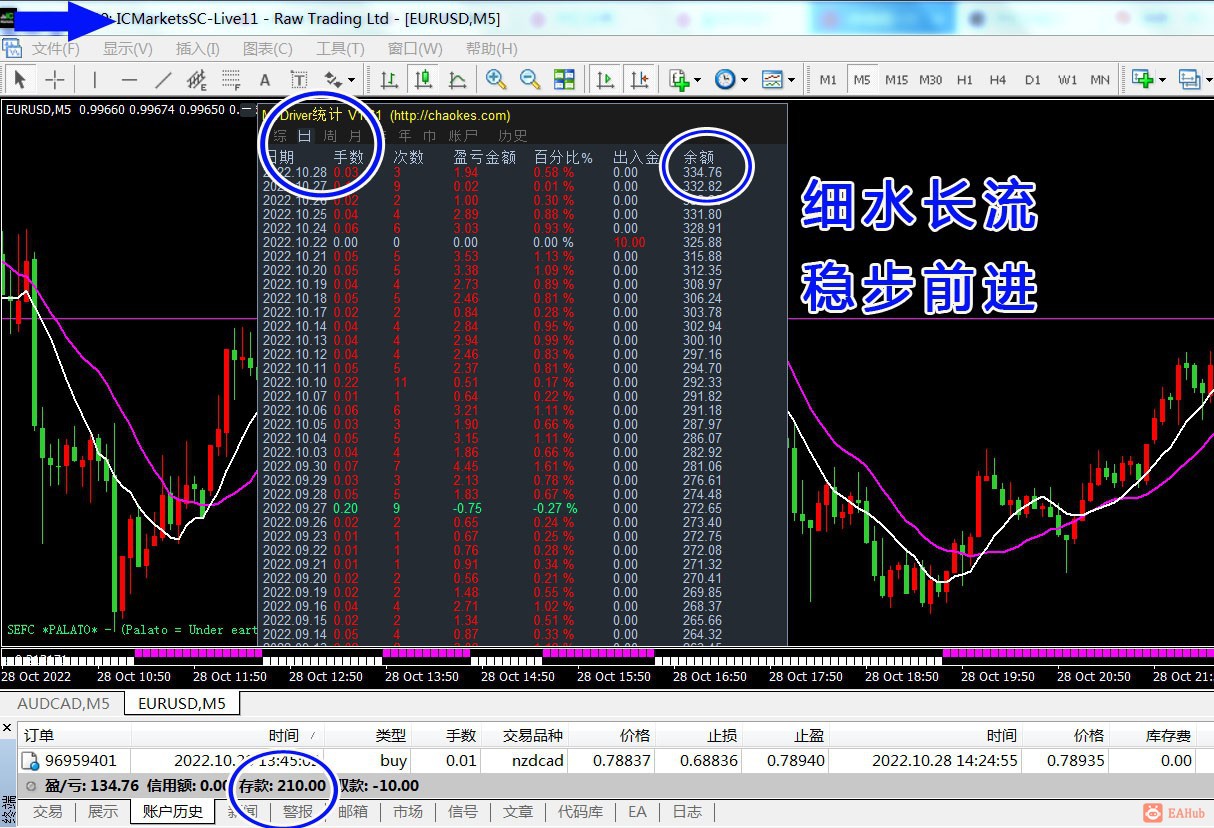Image resolution: width=1214 pixels, height=828 pixels.
Task: Switch to W1 weekly timeframe
Action: (x=1067, y=80)
